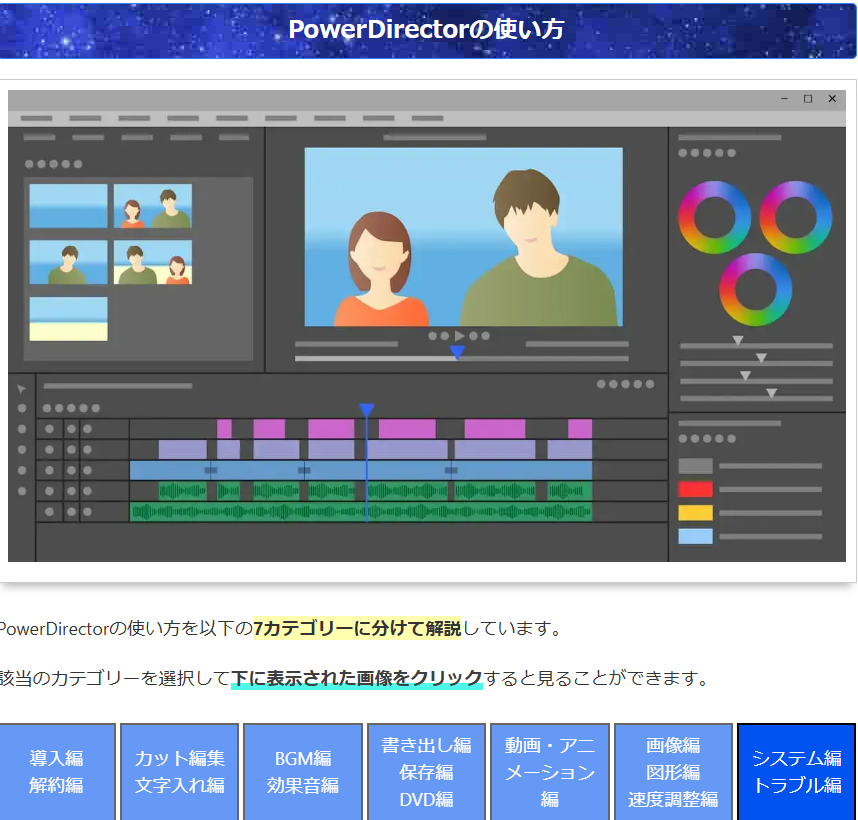Click the underlined text 下に表示された画像をクリック

click(357, 678)
